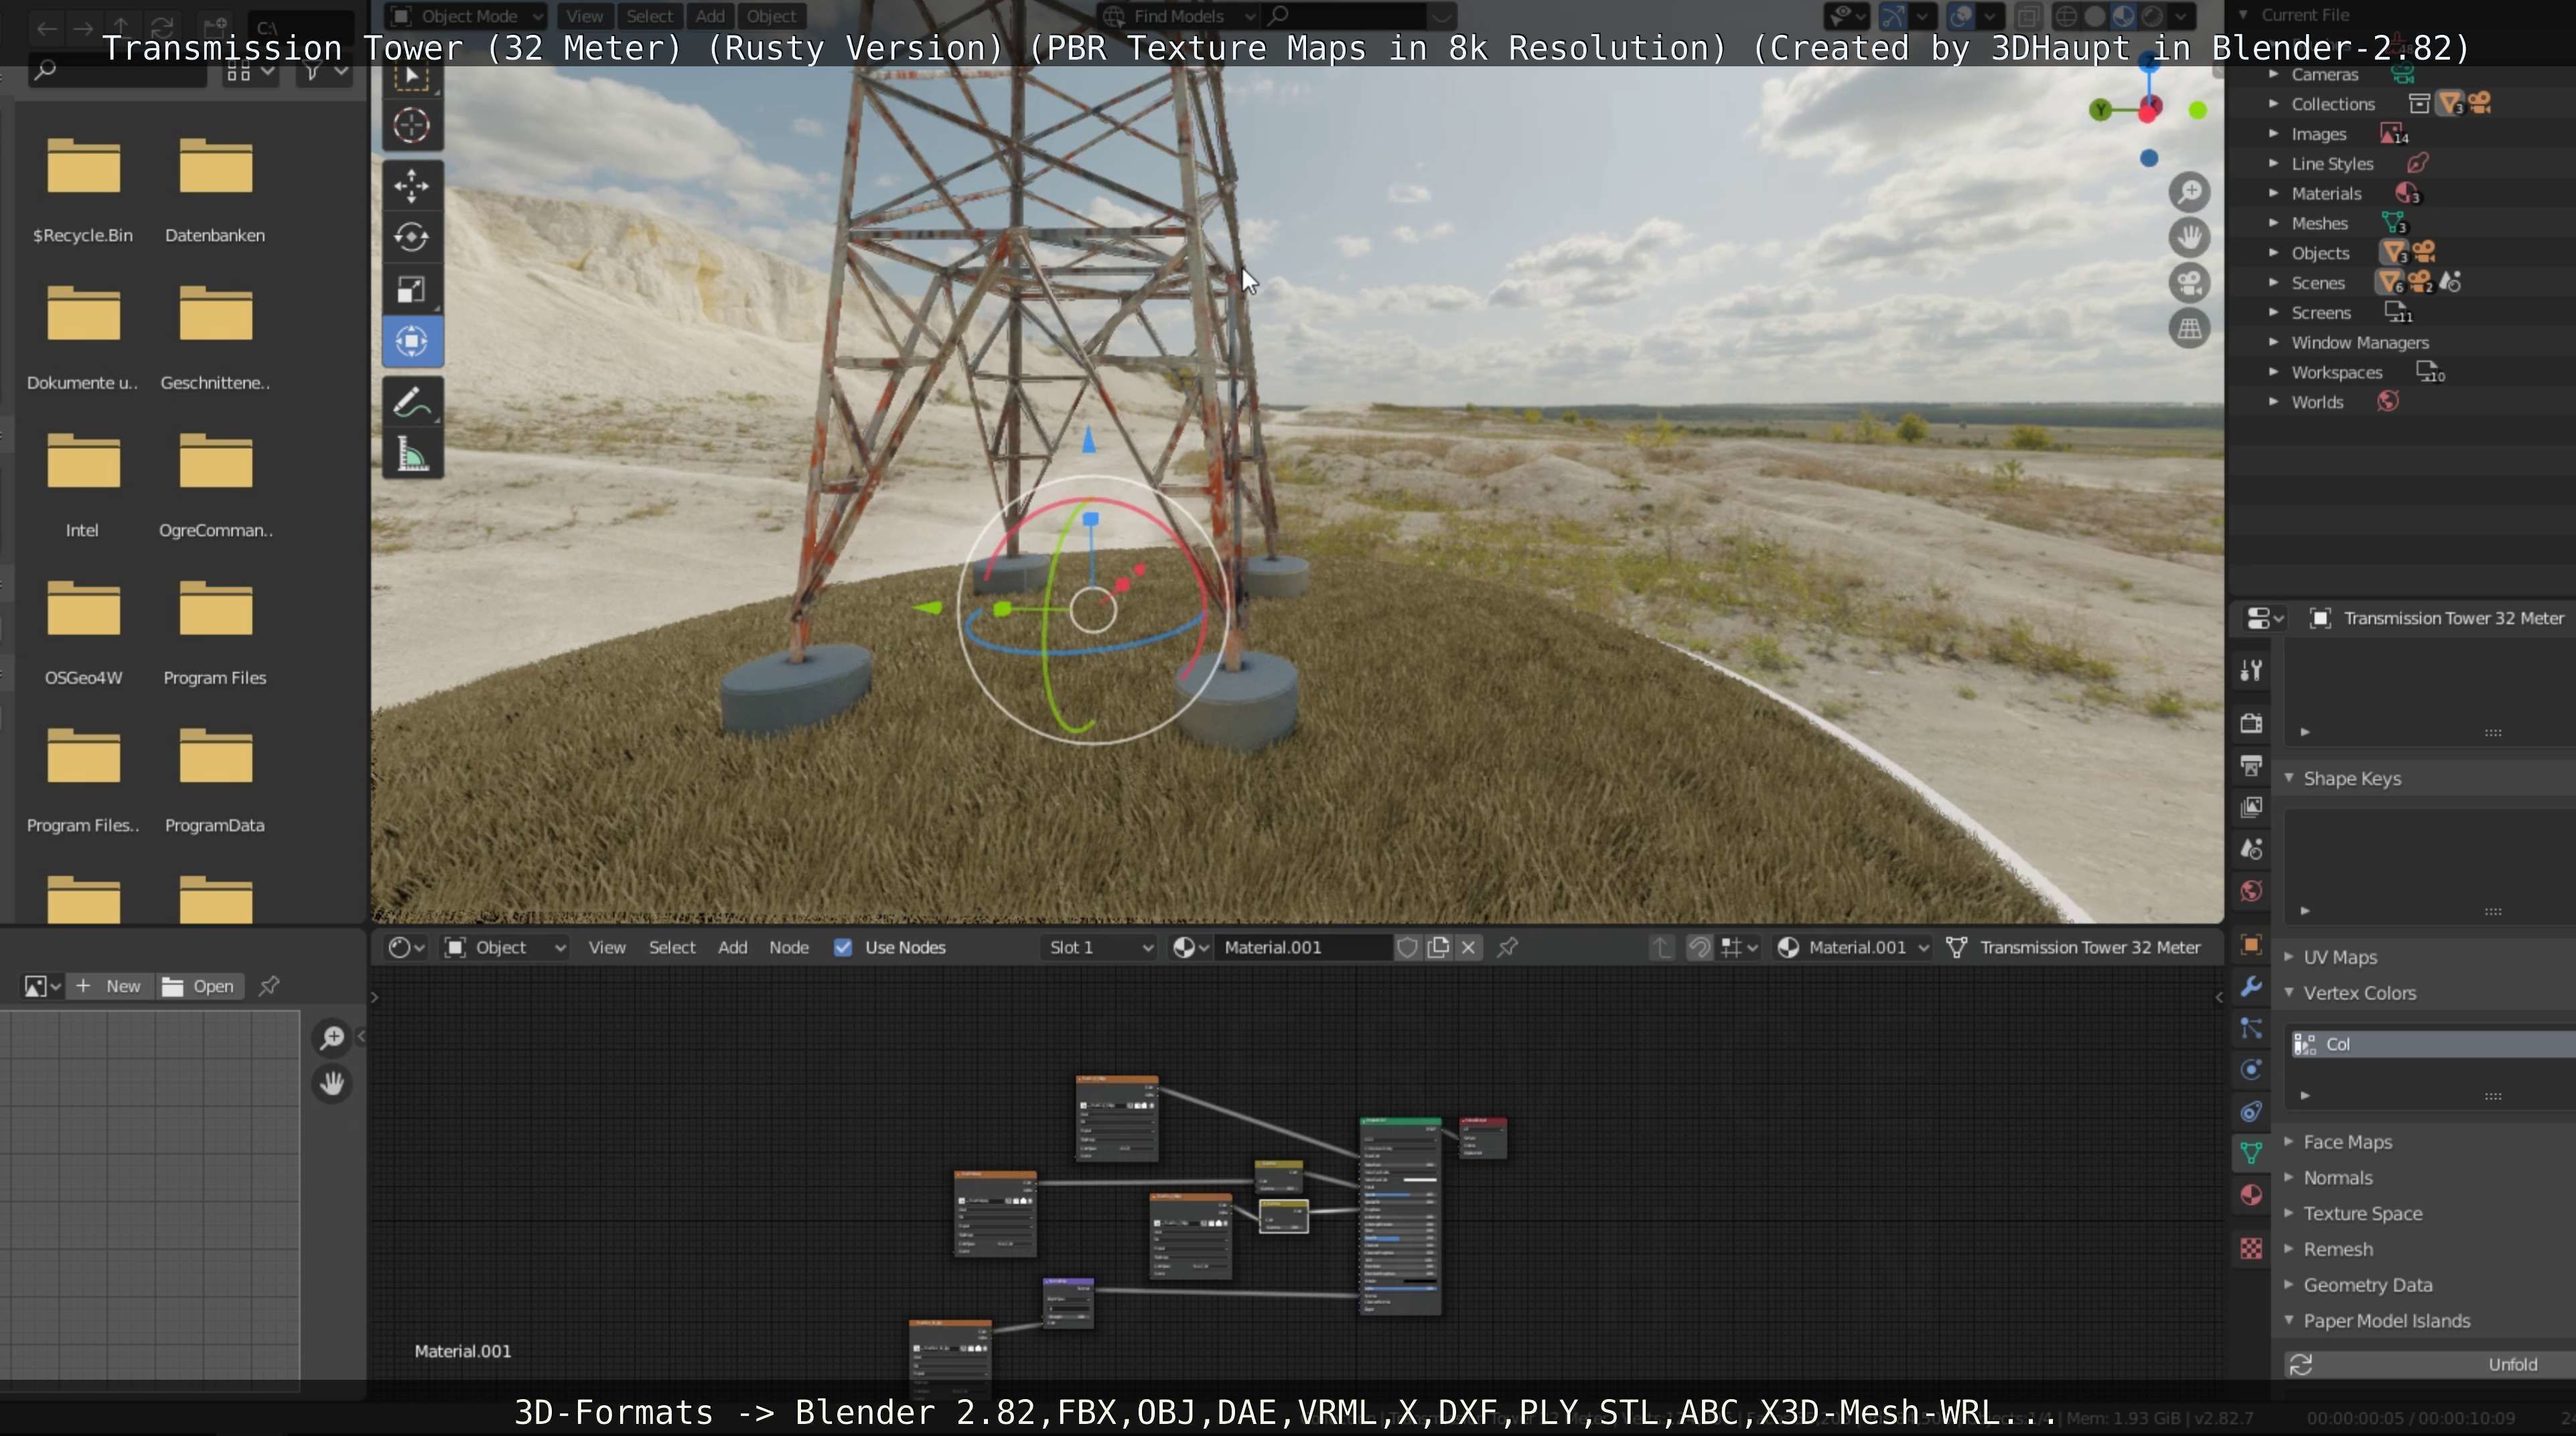Open the node editor Add menu
Viewport: 2576px width, 1436px height.
tap(732, 947)
